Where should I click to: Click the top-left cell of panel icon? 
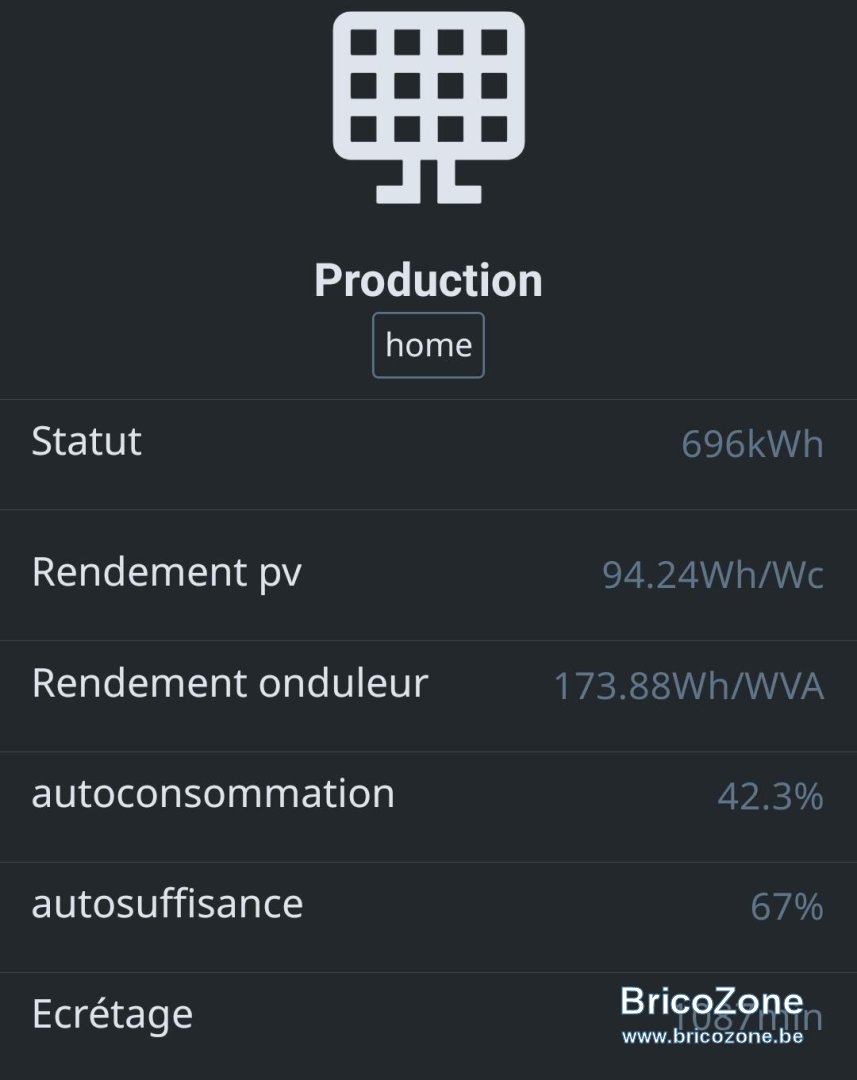tap(364, 43)
